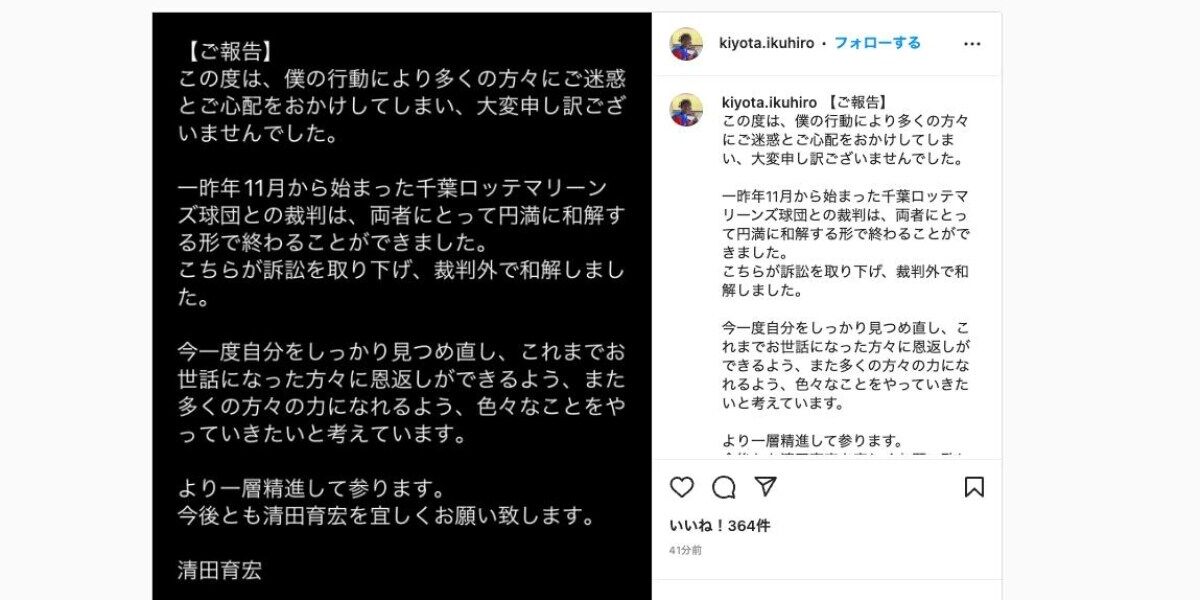The image size is (1200, 600).
Task: View who liked via いいね！364件
Action: 720,526
